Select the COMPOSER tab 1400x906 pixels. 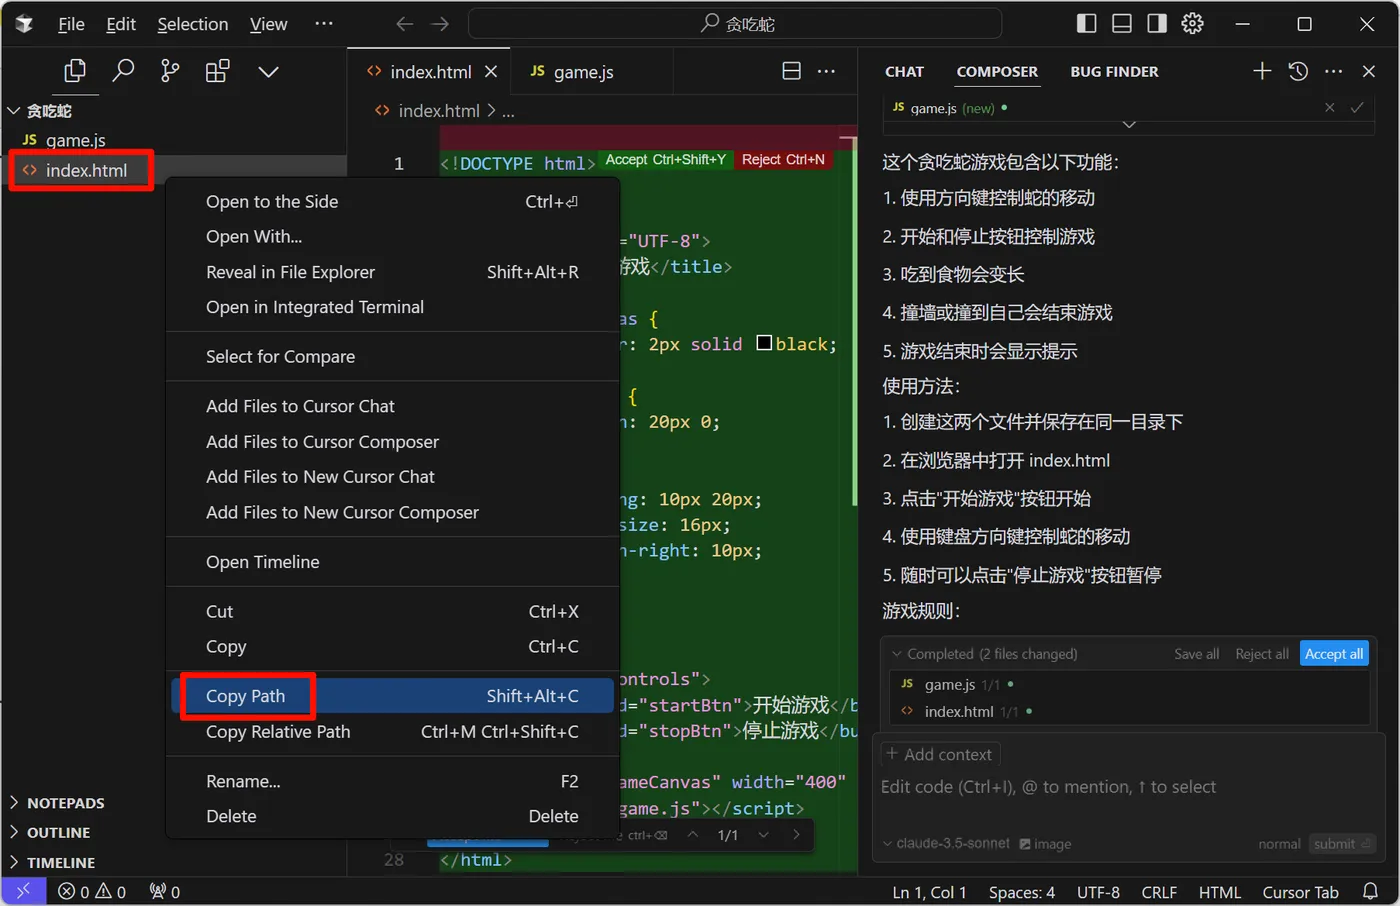point(997,72)
